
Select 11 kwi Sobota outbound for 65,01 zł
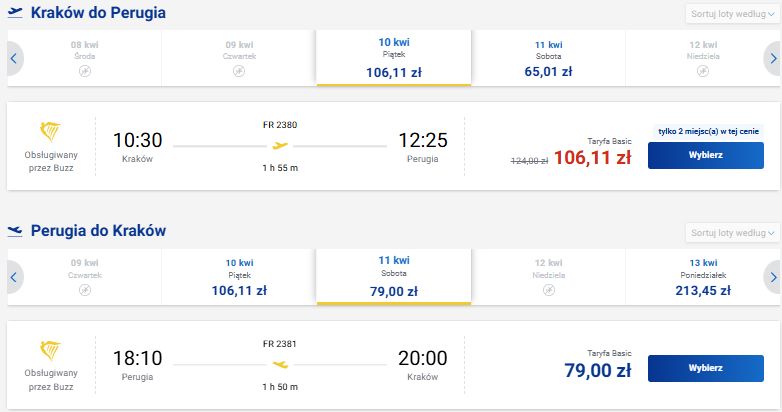tap(548, 58)
